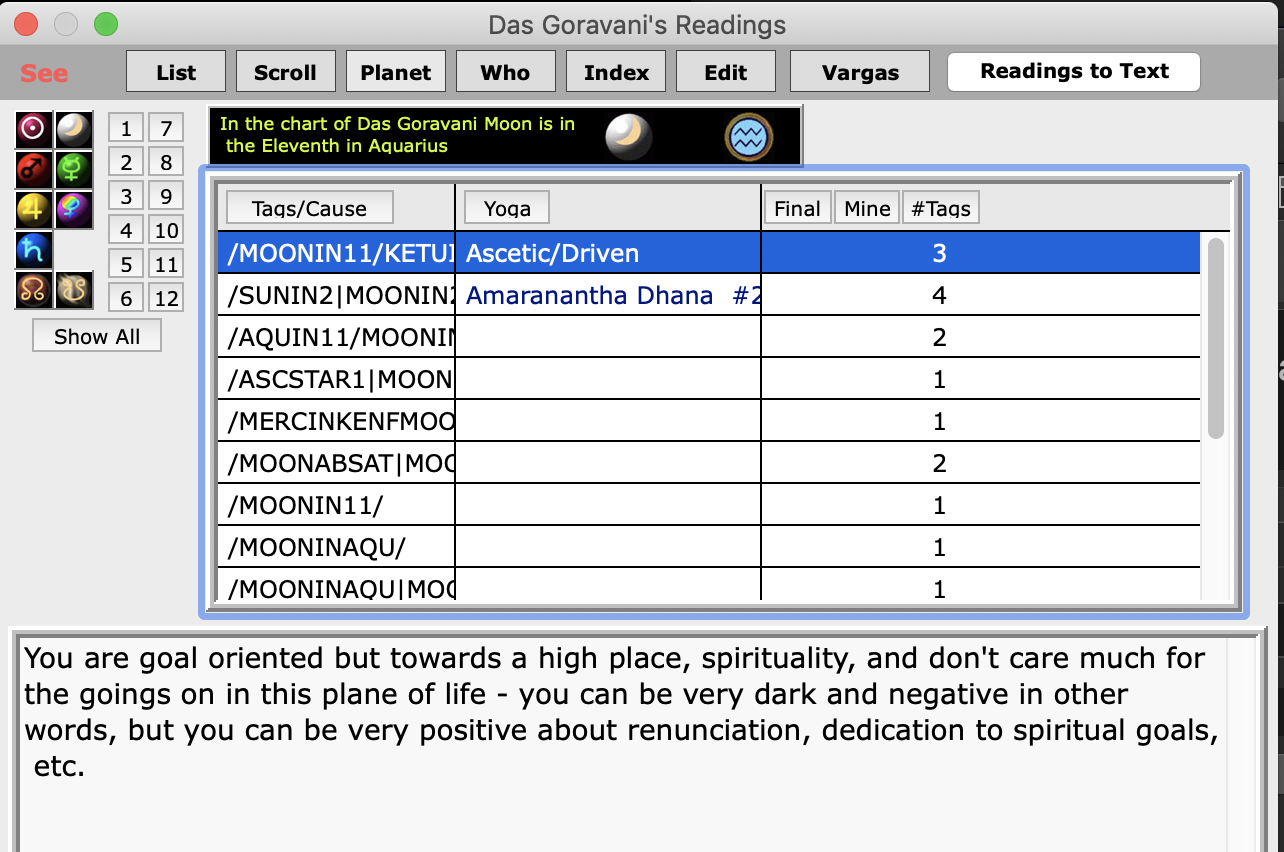This screenshot has height=852, width=1284.
Task: Select the Amaranantha Dhana #2 row
Action: coord(608,296)
